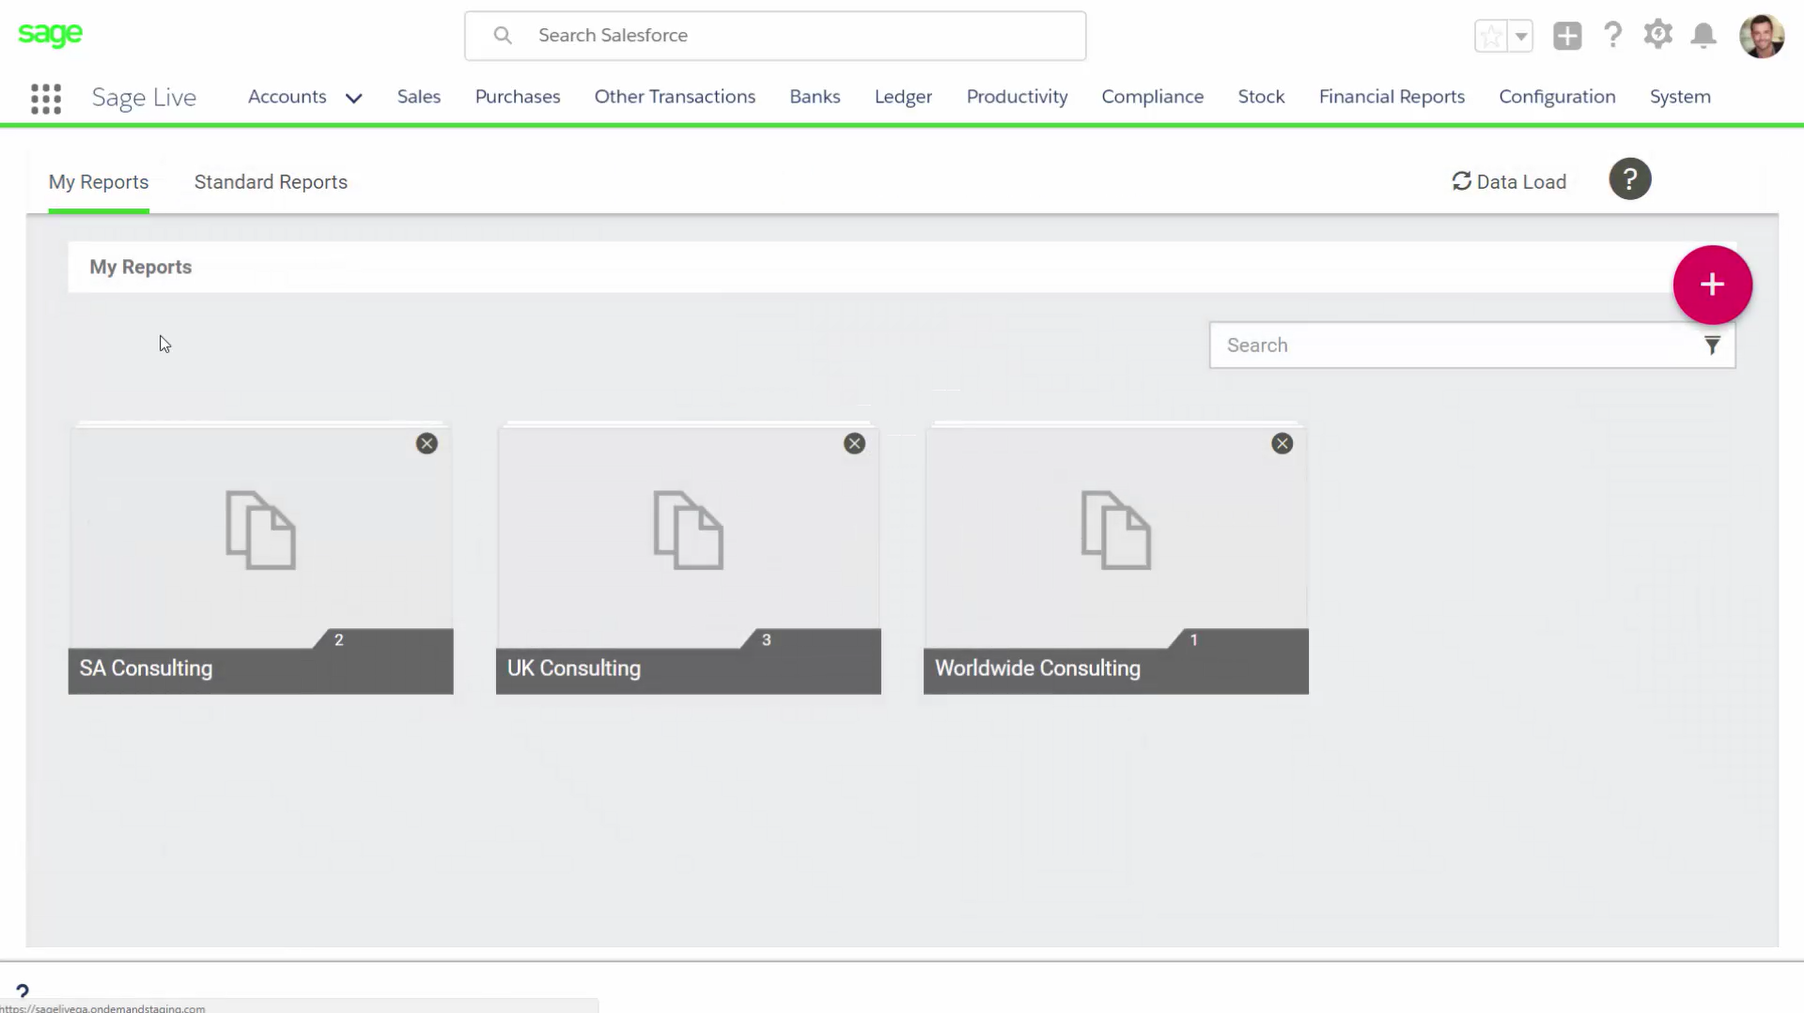Viewport: 1804px width, 1013px height.
Task: Click the question mark at page bottom
Action: 22,990
